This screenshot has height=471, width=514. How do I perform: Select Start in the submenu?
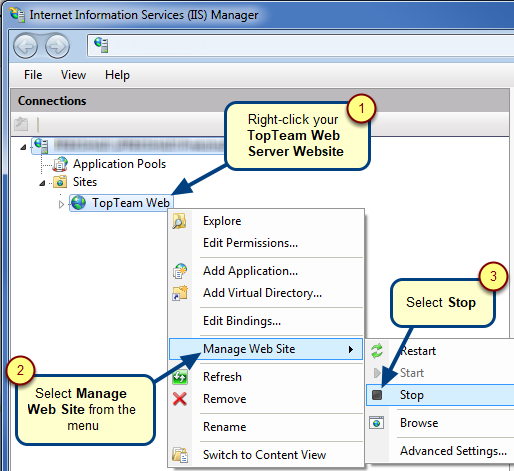[x=440, y=373]
